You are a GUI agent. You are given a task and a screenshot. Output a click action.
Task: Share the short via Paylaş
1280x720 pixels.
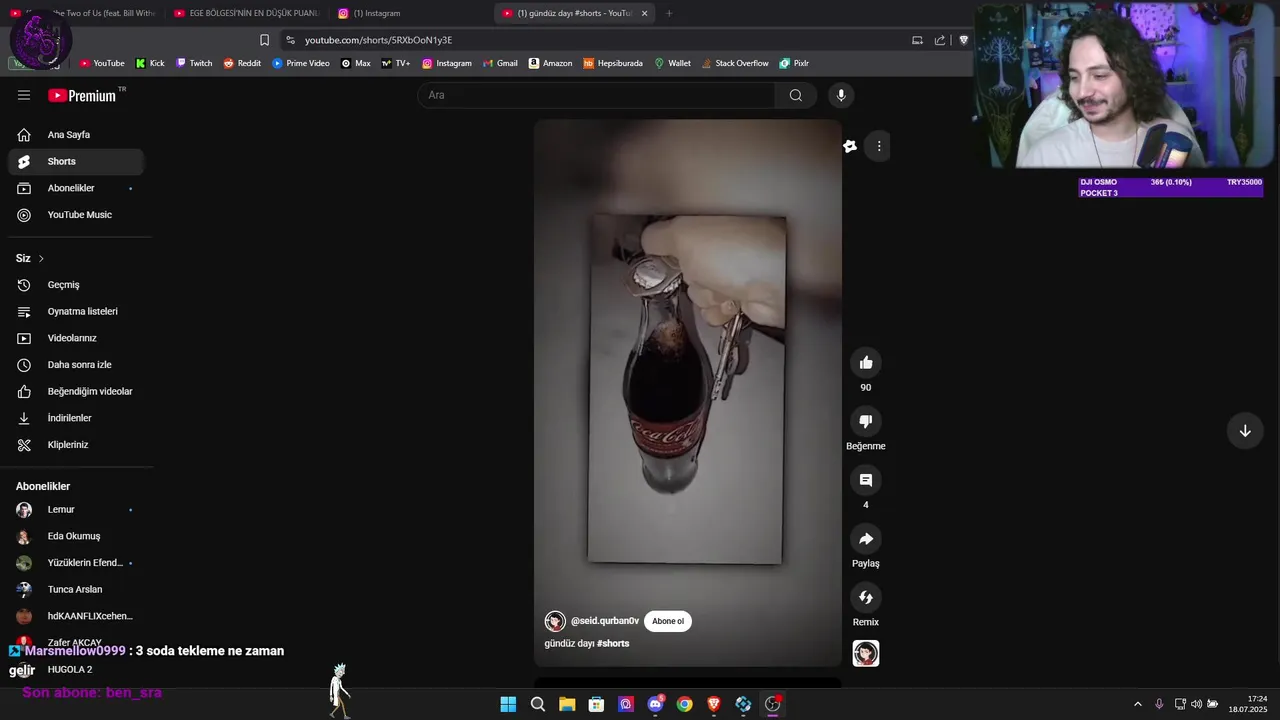[x=866, y=539]
